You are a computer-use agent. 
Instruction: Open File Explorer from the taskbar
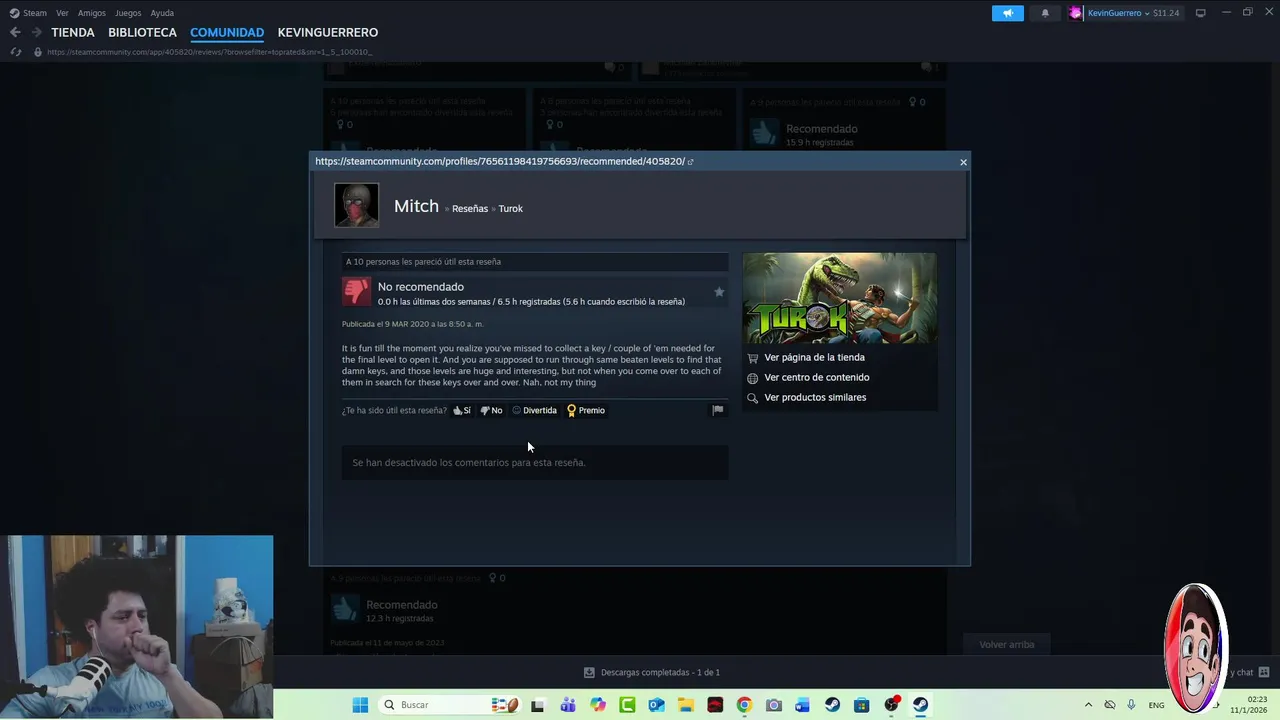[686, 705]
